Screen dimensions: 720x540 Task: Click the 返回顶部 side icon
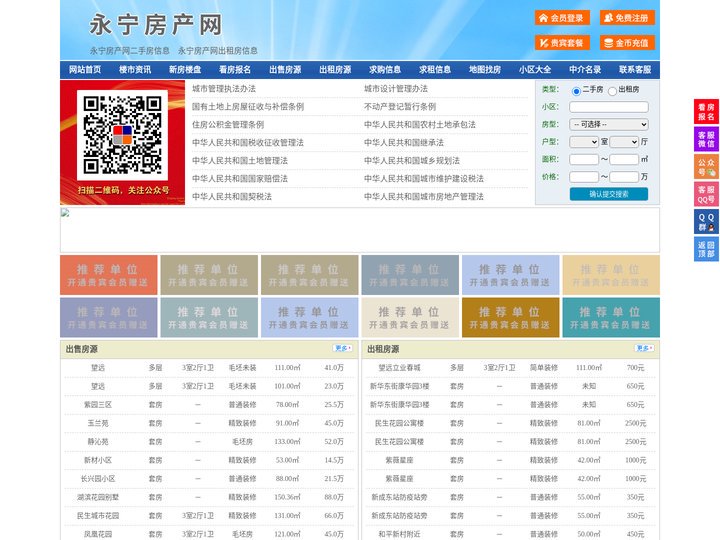coord(706,249)
